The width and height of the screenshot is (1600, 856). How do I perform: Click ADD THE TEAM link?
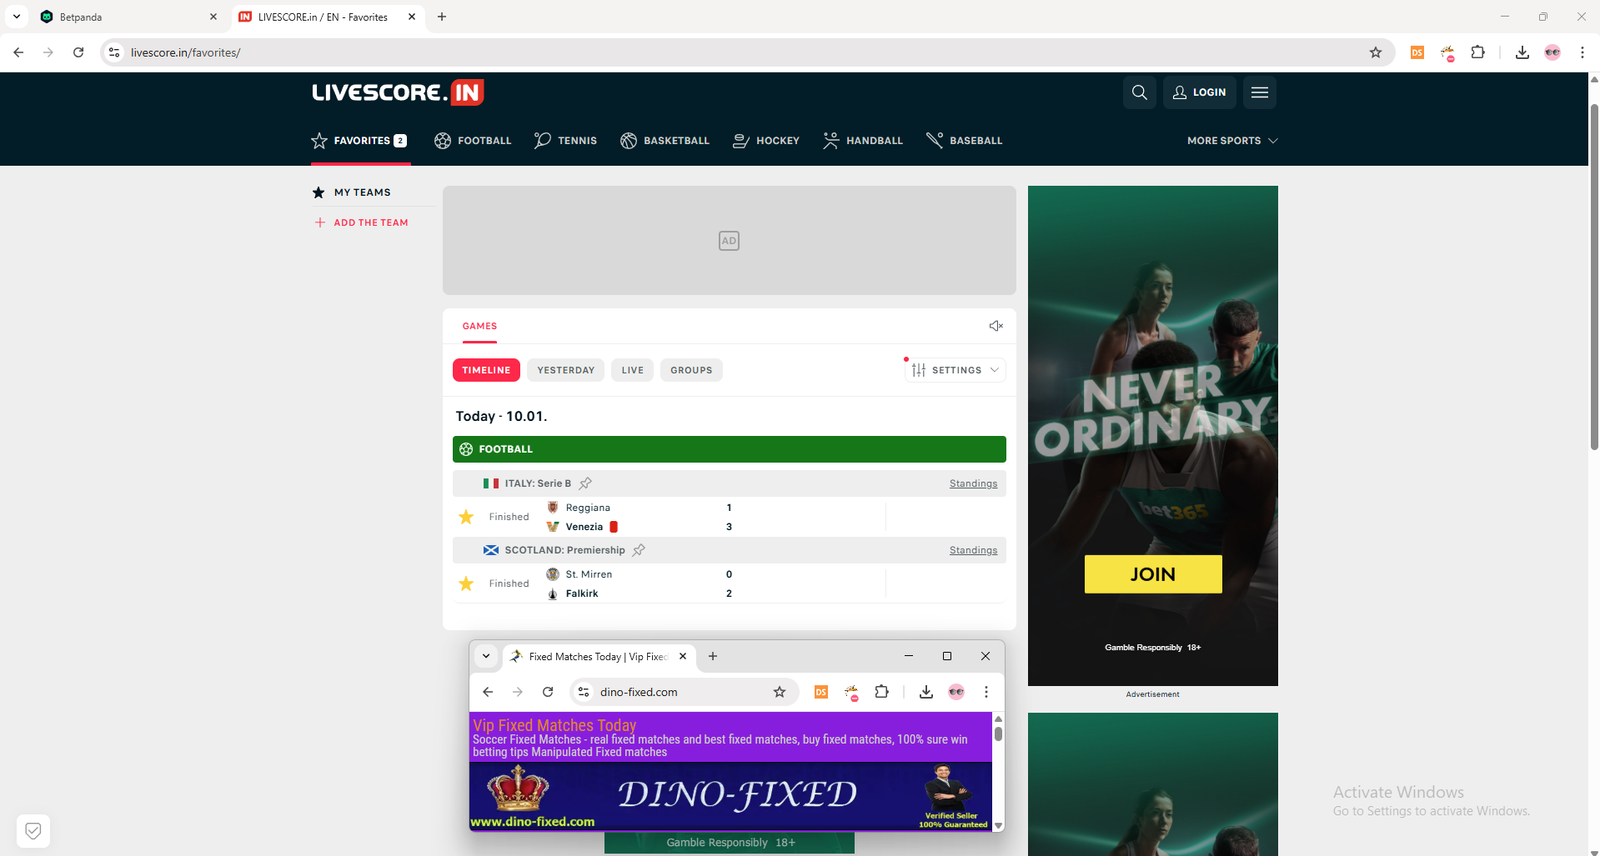tap(370, 223)
